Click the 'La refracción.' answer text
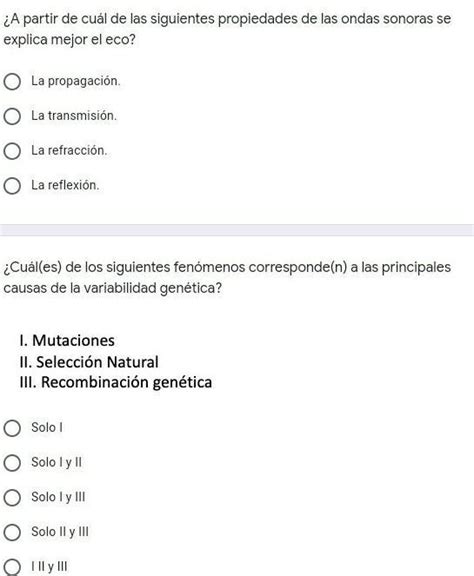This screenshot has height=576, width=474. (69, 150)
